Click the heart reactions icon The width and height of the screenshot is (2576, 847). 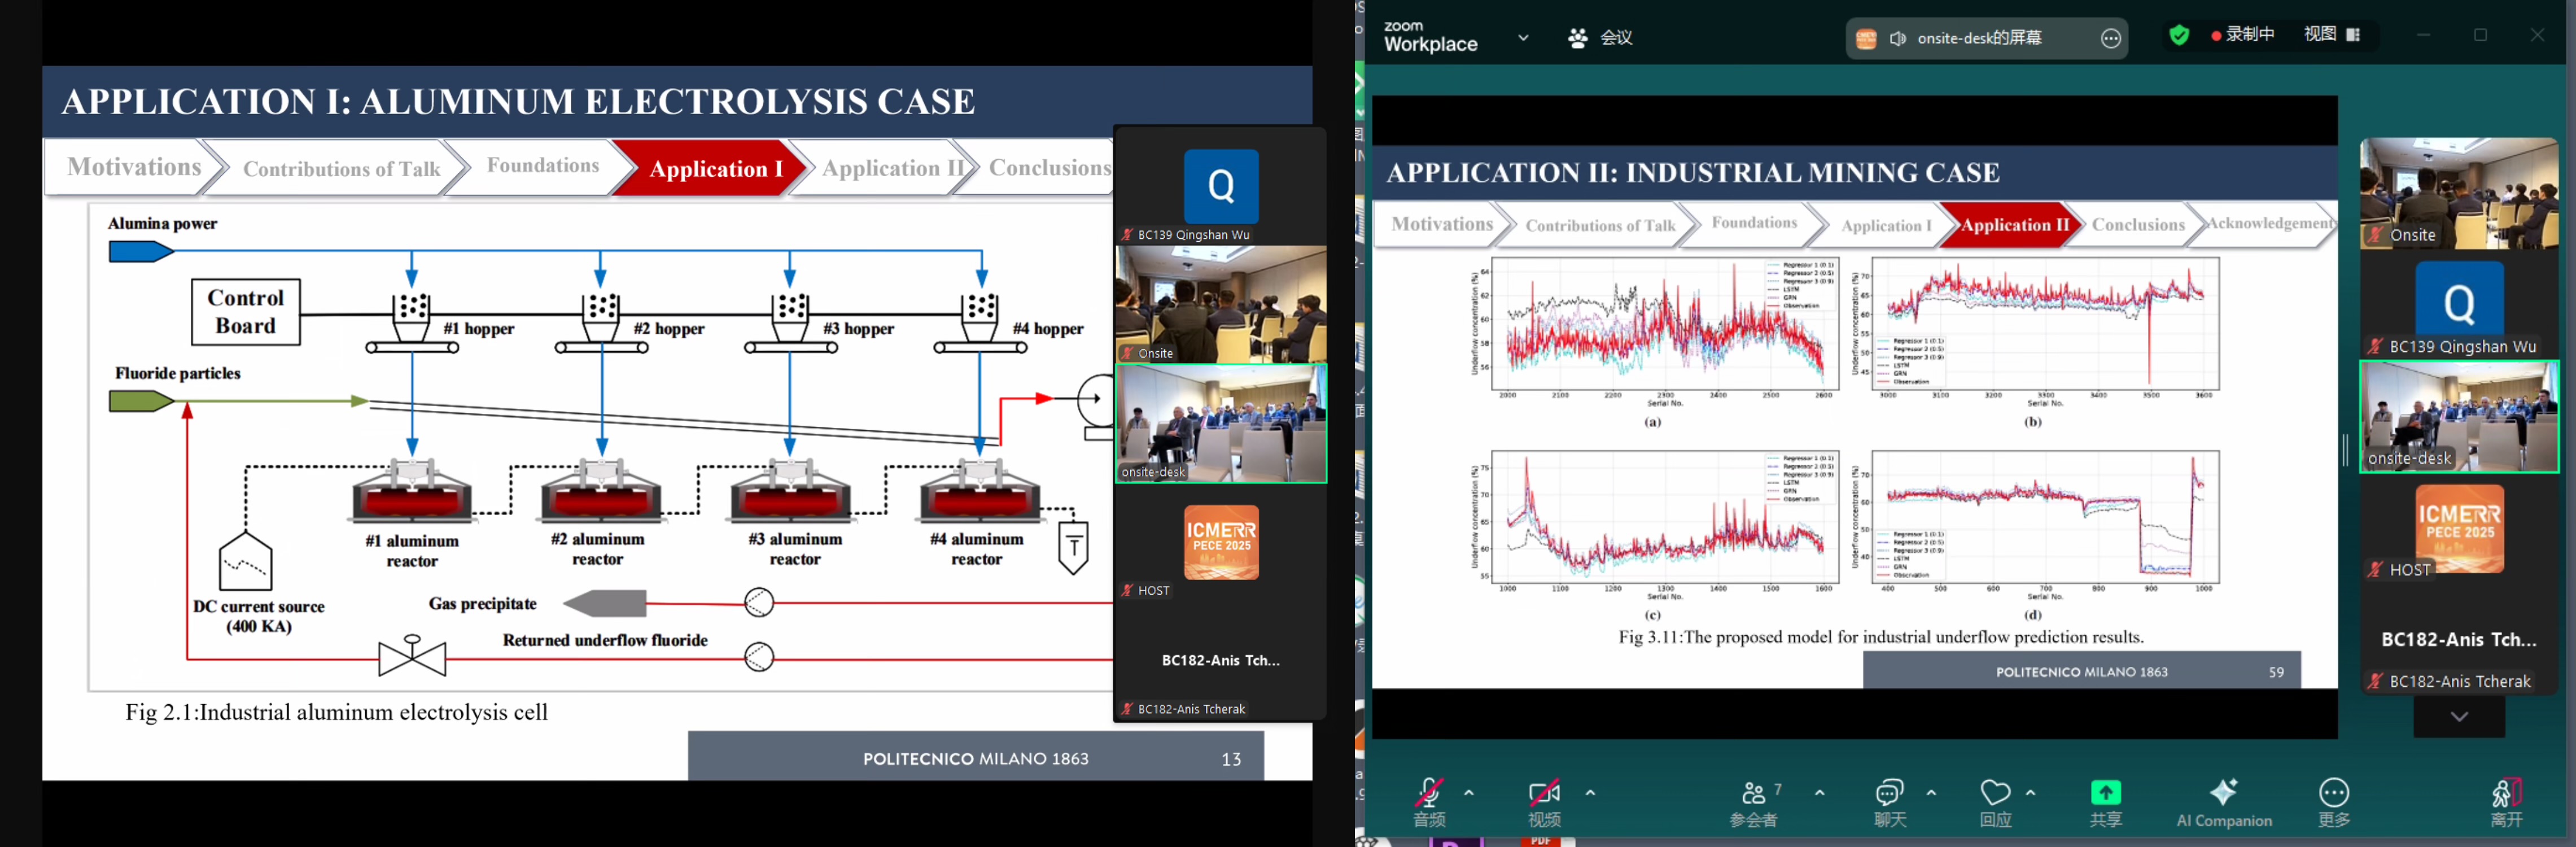pyautogui.click(x=1995, y=794)
